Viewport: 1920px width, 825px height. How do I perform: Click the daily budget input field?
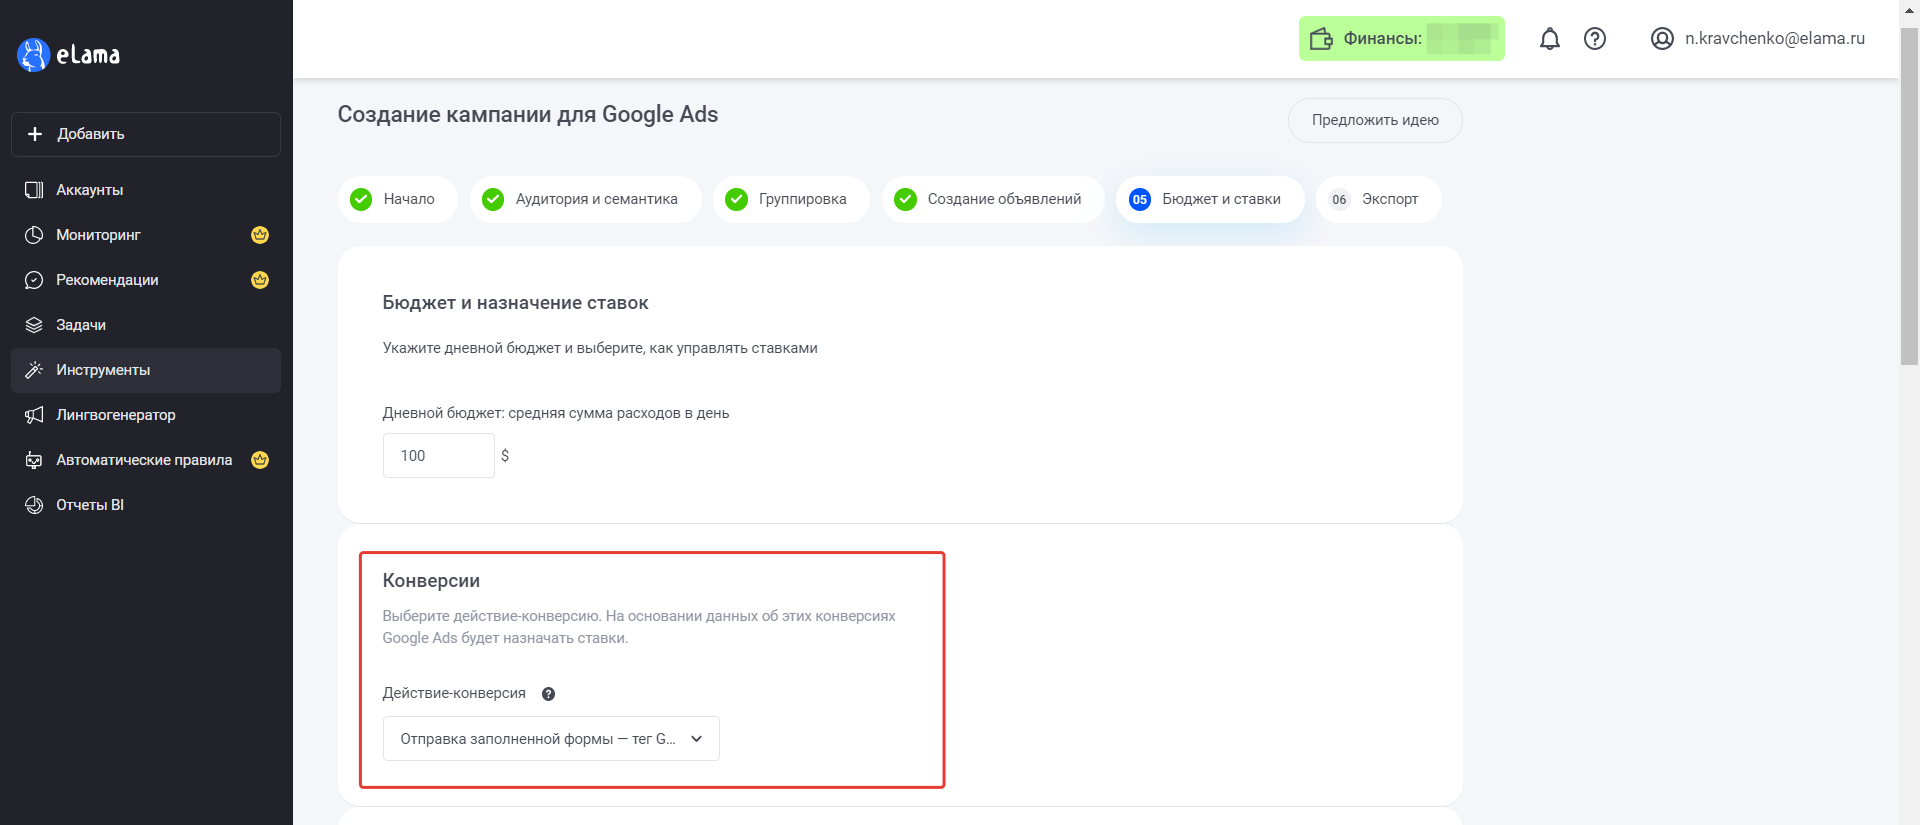pos(439,456)
